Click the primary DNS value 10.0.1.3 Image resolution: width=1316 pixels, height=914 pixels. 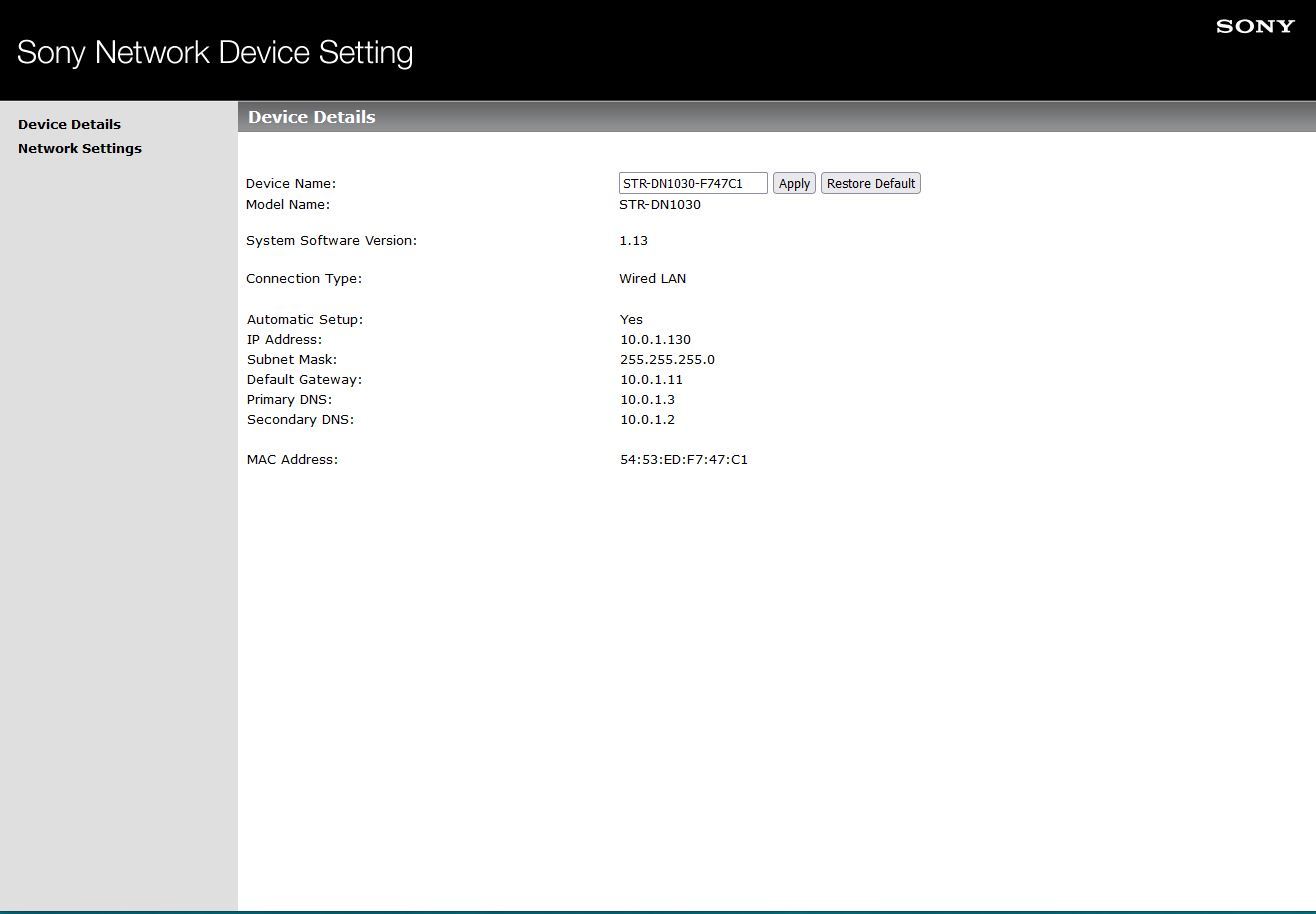pyautogui.click(x=647, y=400)
